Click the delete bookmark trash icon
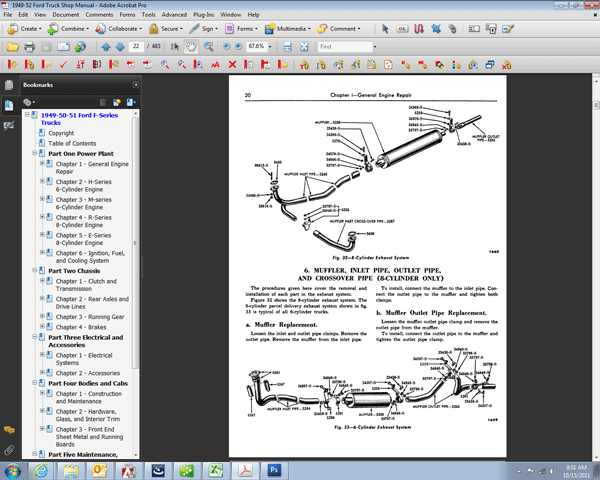The height and width of the screenshot is (480, 600). (103, 102)
